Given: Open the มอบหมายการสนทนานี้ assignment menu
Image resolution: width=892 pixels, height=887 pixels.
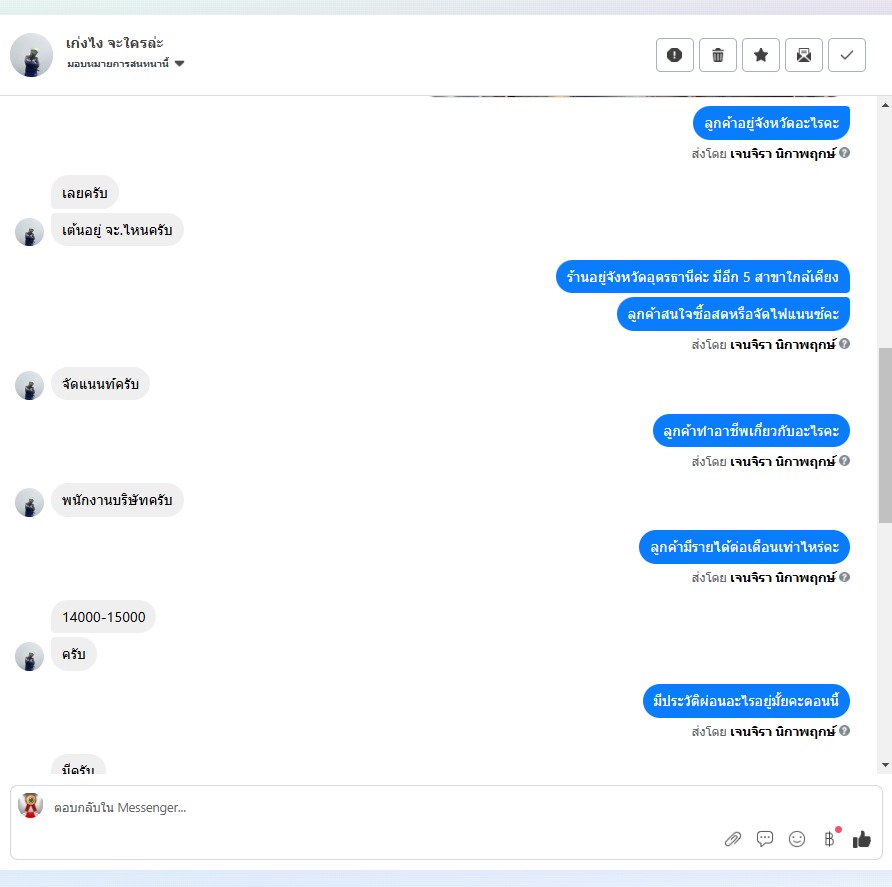Looking at the screenshot, I should click(118, 63).
